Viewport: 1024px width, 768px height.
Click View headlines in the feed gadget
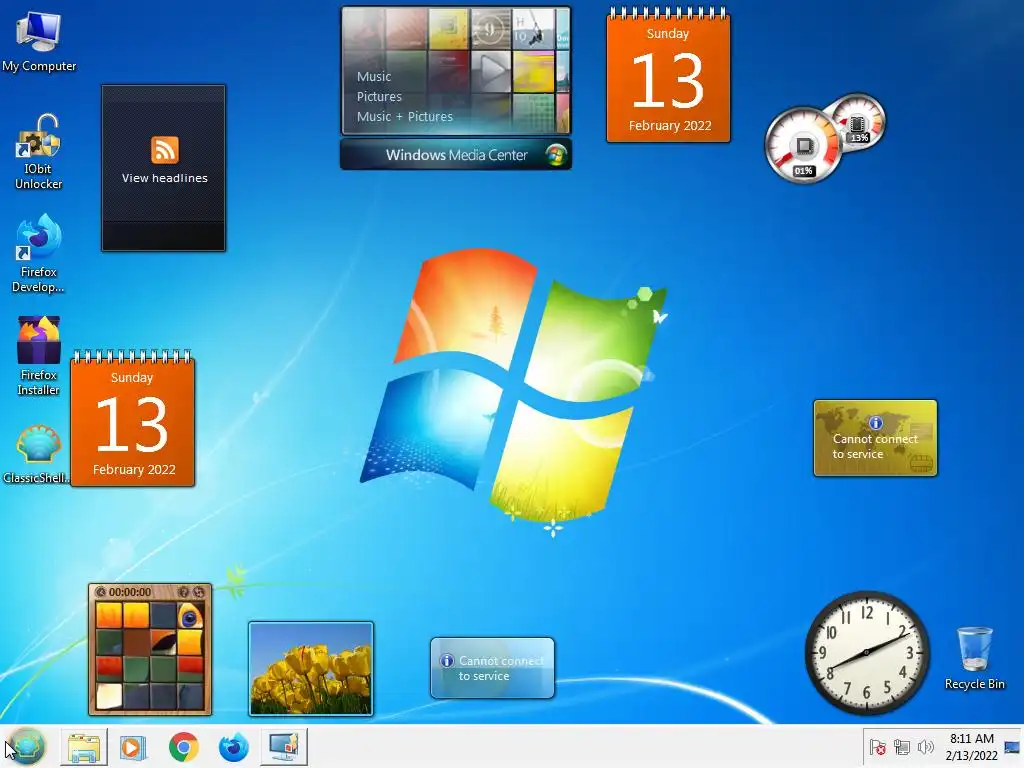point(165,178)
